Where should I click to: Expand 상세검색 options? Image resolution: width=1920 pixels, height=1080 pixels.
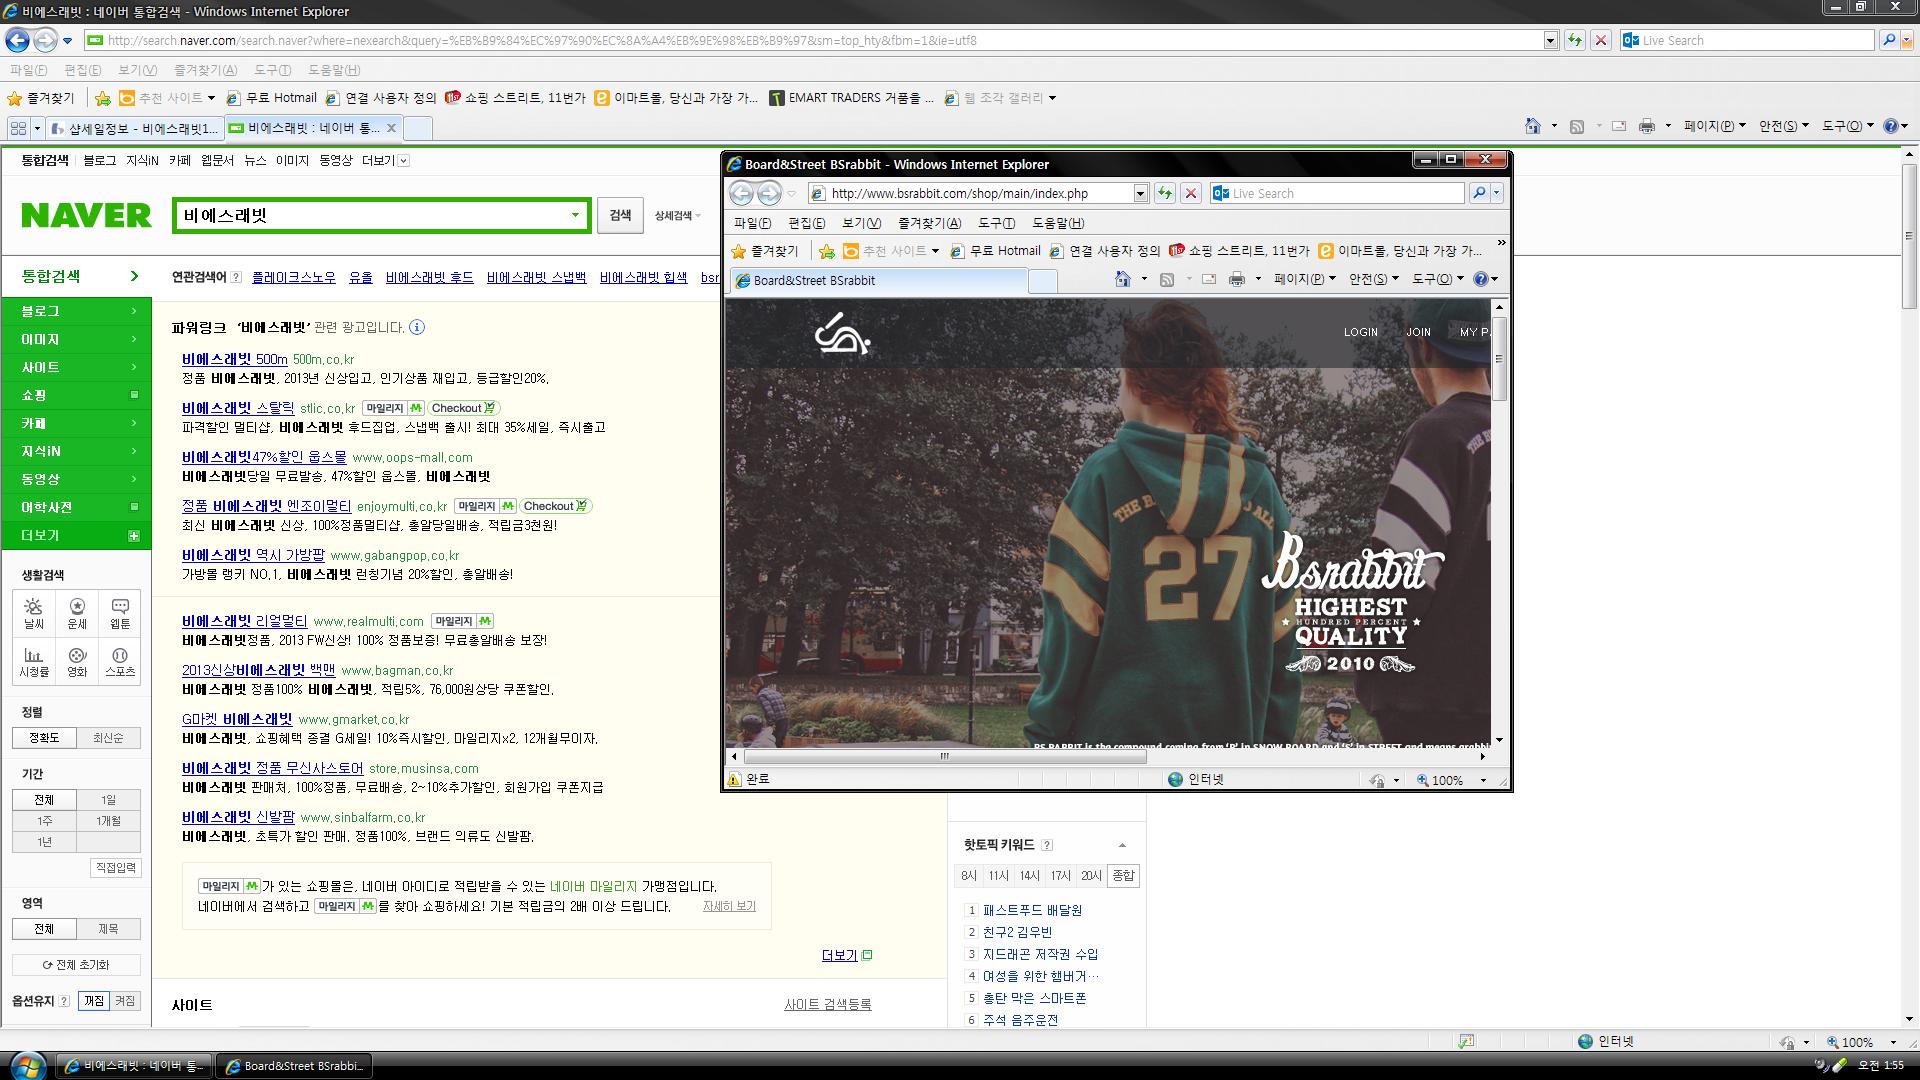[x=677, y=216]
